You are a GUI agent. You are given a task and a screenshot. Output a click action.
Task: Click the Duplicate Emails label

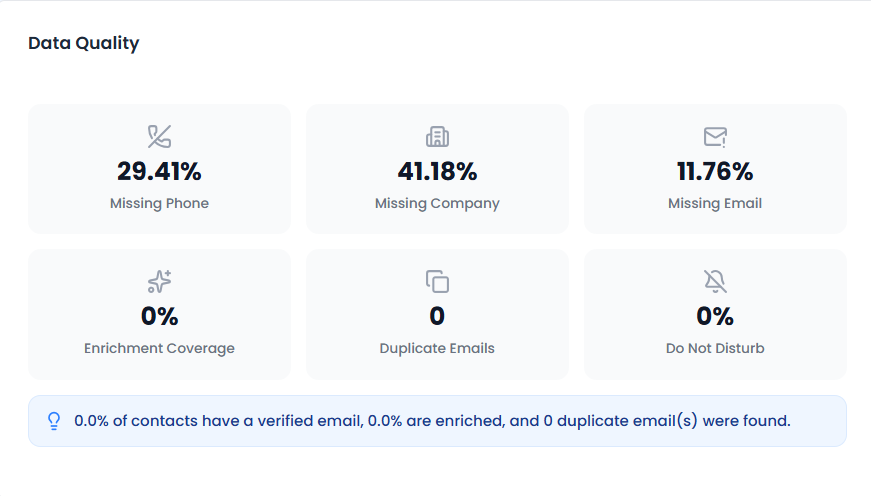(x=437, y=348)
